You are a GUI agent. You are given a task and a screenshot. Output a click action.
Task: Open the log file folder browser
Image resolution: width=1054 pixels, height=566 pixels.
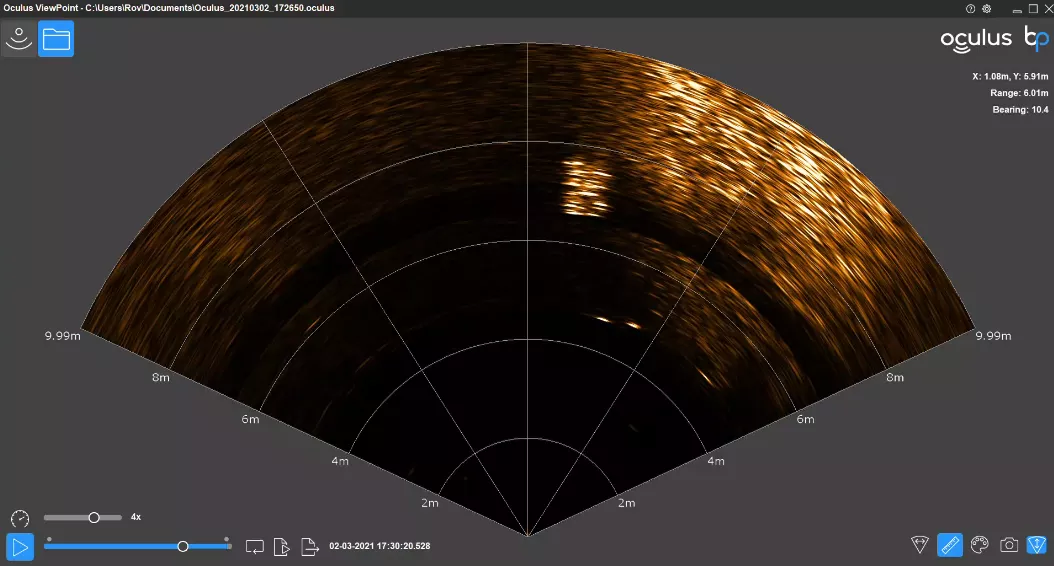pos(56,39)
